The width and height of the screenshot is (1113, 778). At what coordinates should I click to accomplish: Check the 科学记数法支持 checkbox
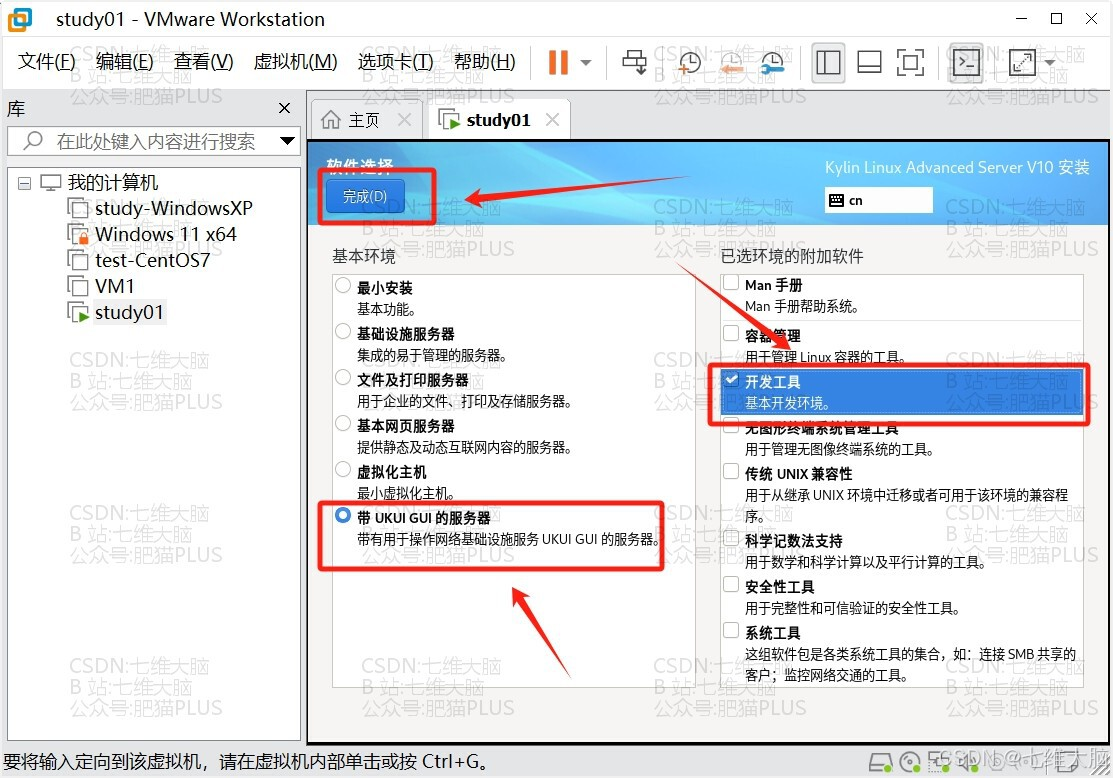[731, 538]
